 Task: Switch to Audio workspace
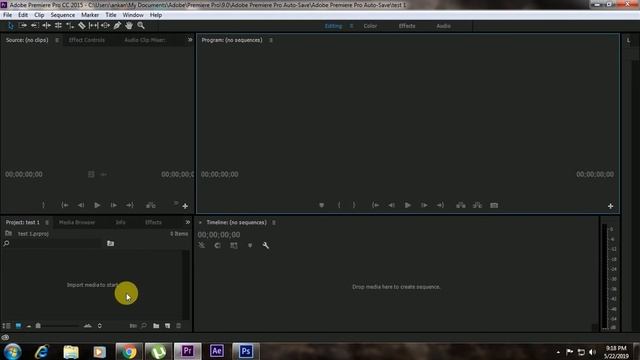(x=444, y=26)
